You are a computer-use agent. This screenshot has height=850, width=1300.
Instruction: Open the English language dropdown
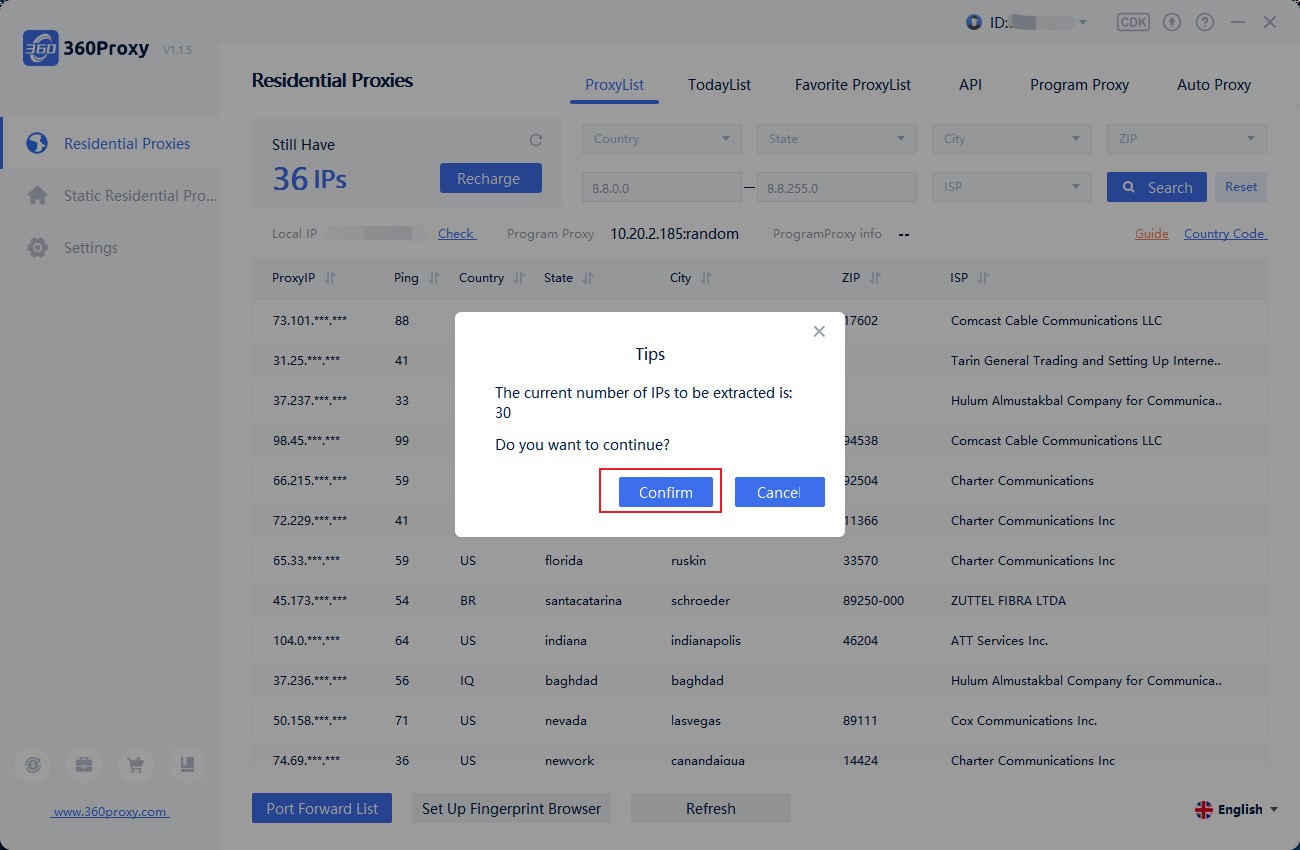(1237, 810)
